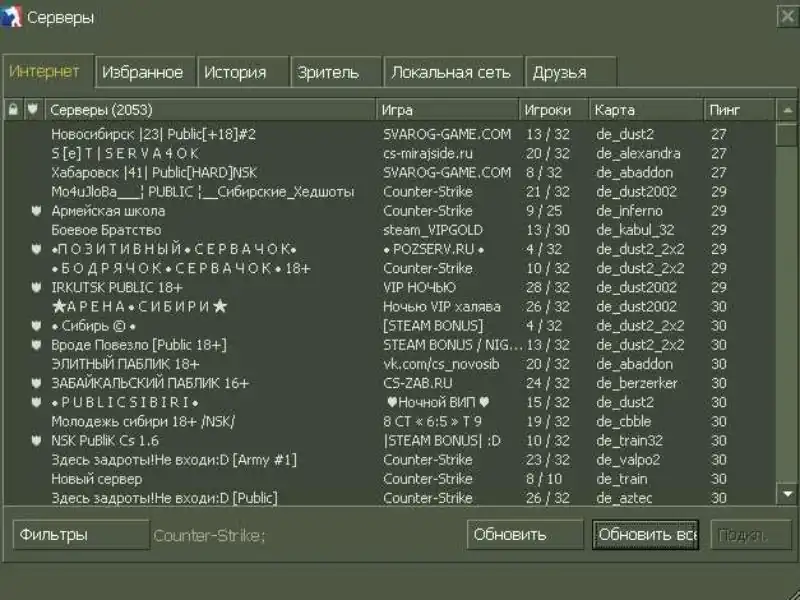Viewport: 800px width, 600px height.
Task: Click the shield icon on NSK PuBliK Cs 1.6 row
Action: pyautogui.click(x=36, y=440)
